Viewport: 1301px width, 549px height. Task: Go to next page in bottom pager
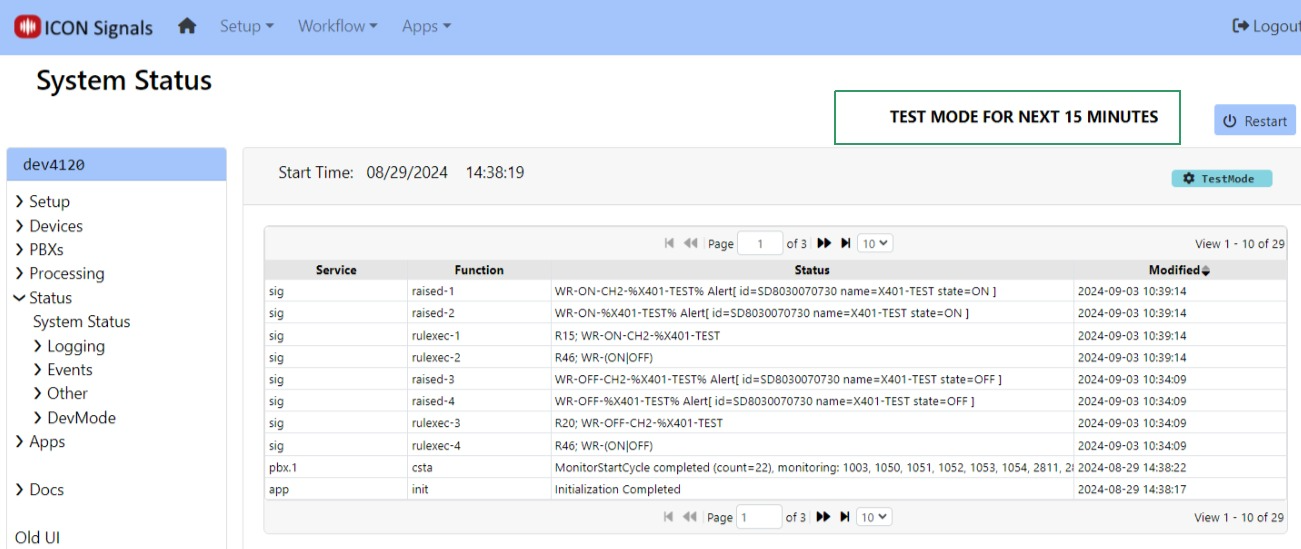(x=824, y=517)
